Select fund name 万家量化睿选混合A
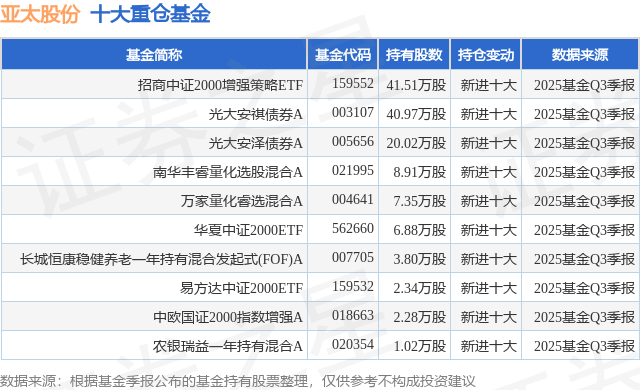This screenshot has width=640, height=390. (x=242, y=201)
